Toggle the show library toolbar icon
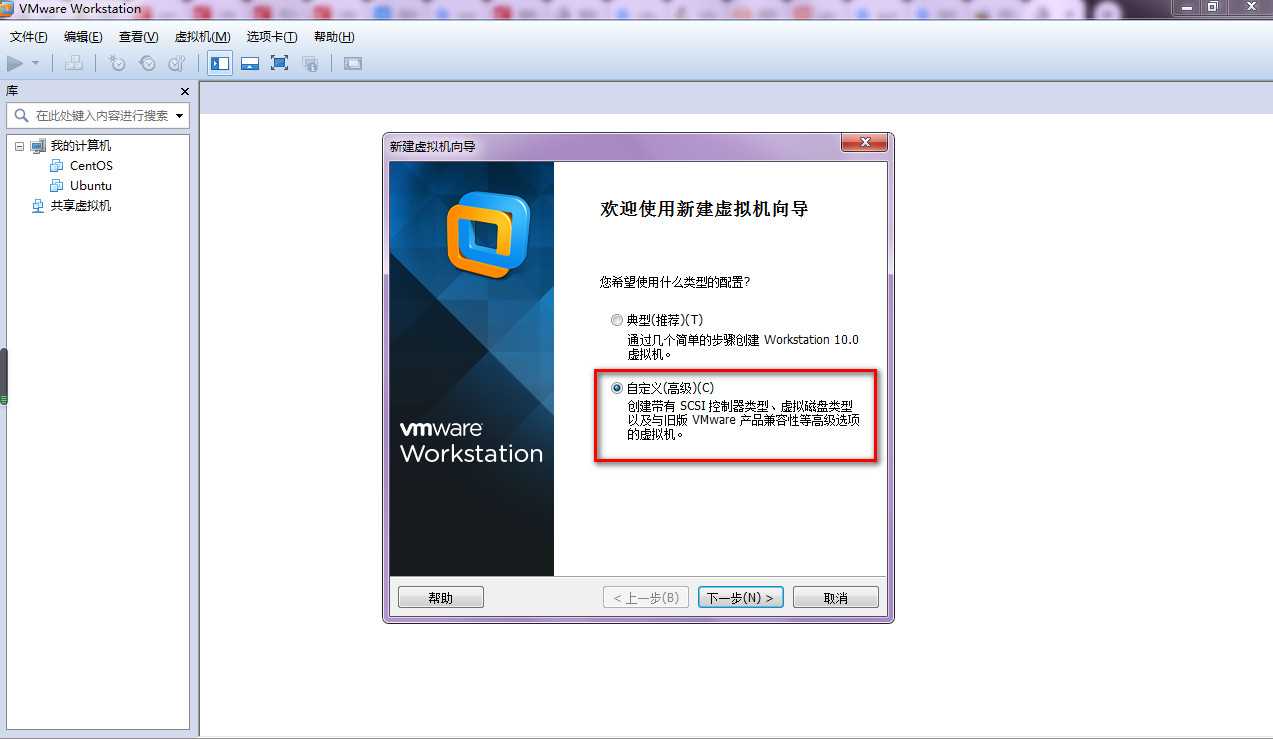Screen dimensions: 1273x740 tap(220, 63)
